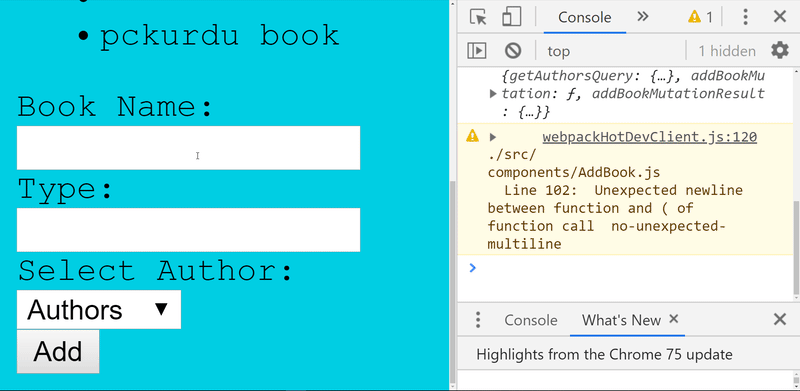The width and height of the screenshot is (800, 391).
Task: Show the console sidebar icon
Action: (x=477, y=51)
